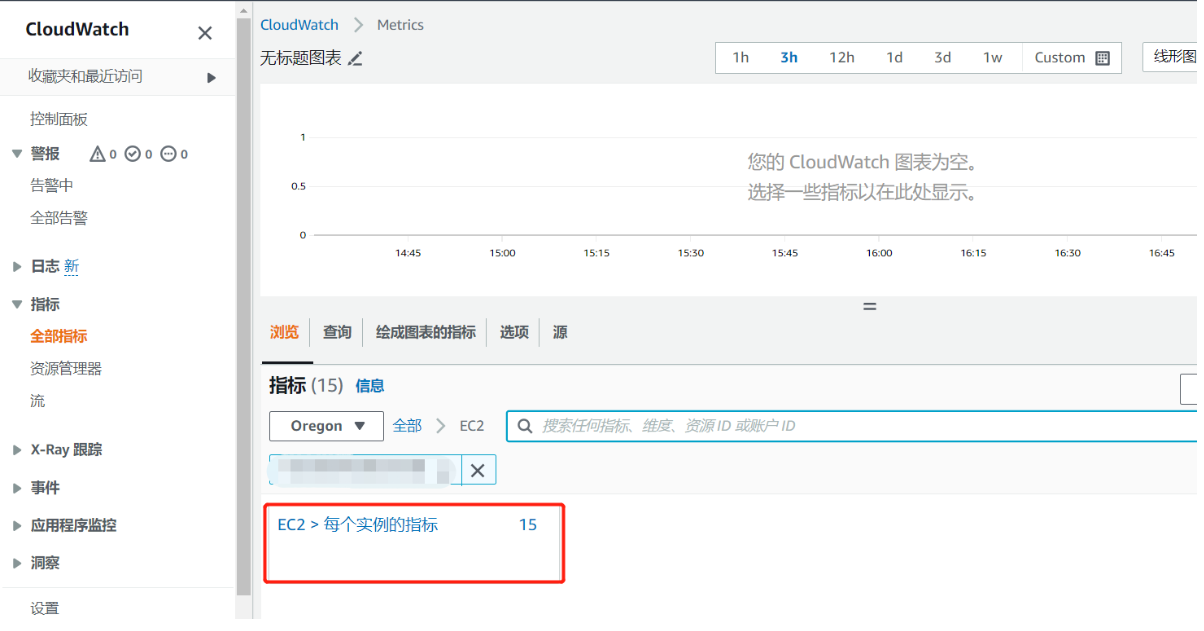Click the Metrics breadcrumb text
Viewport: 1204px width, 631px height.
click(400, 25)
